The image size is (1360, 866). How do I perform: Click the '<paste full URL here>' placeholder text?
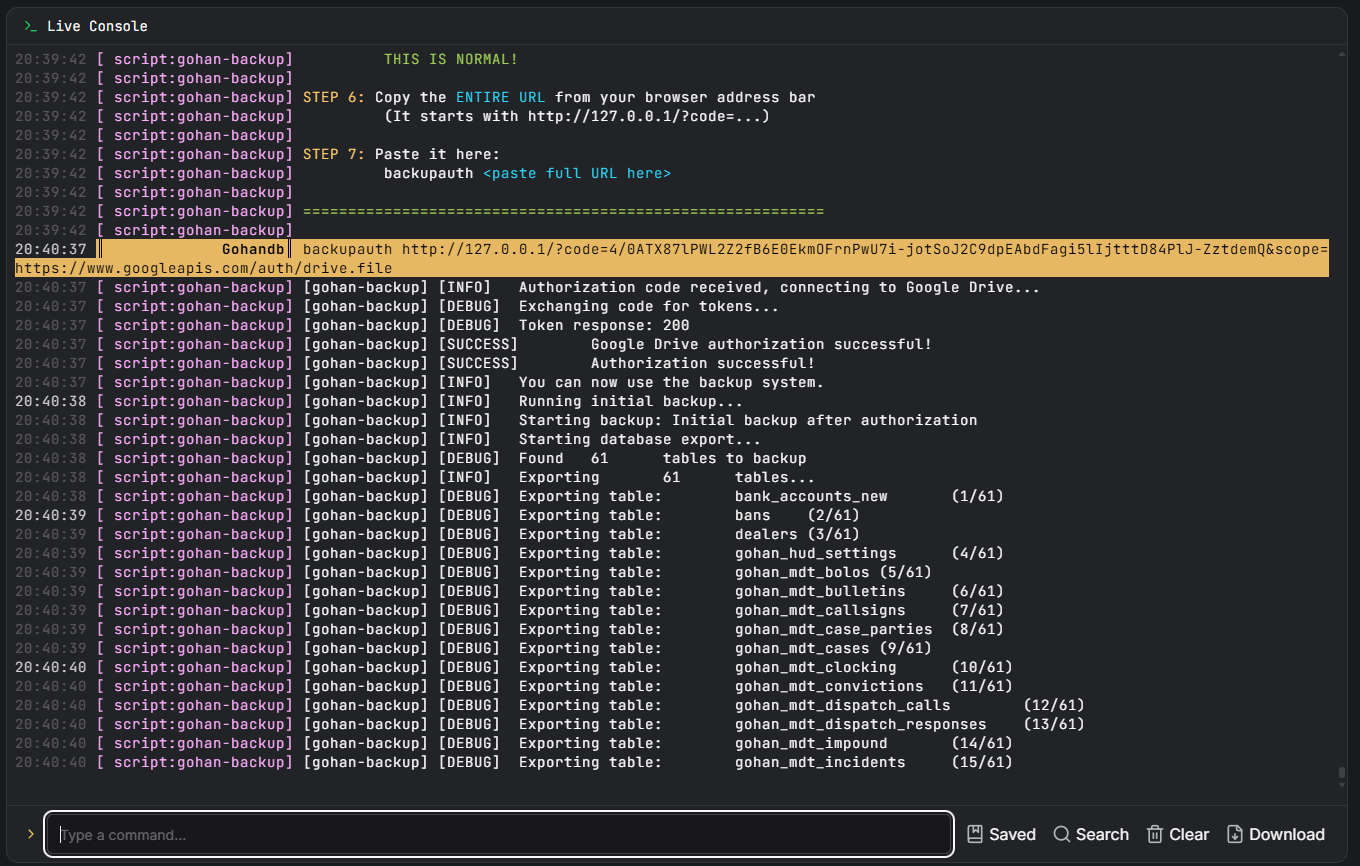click(x=577, y=173)
